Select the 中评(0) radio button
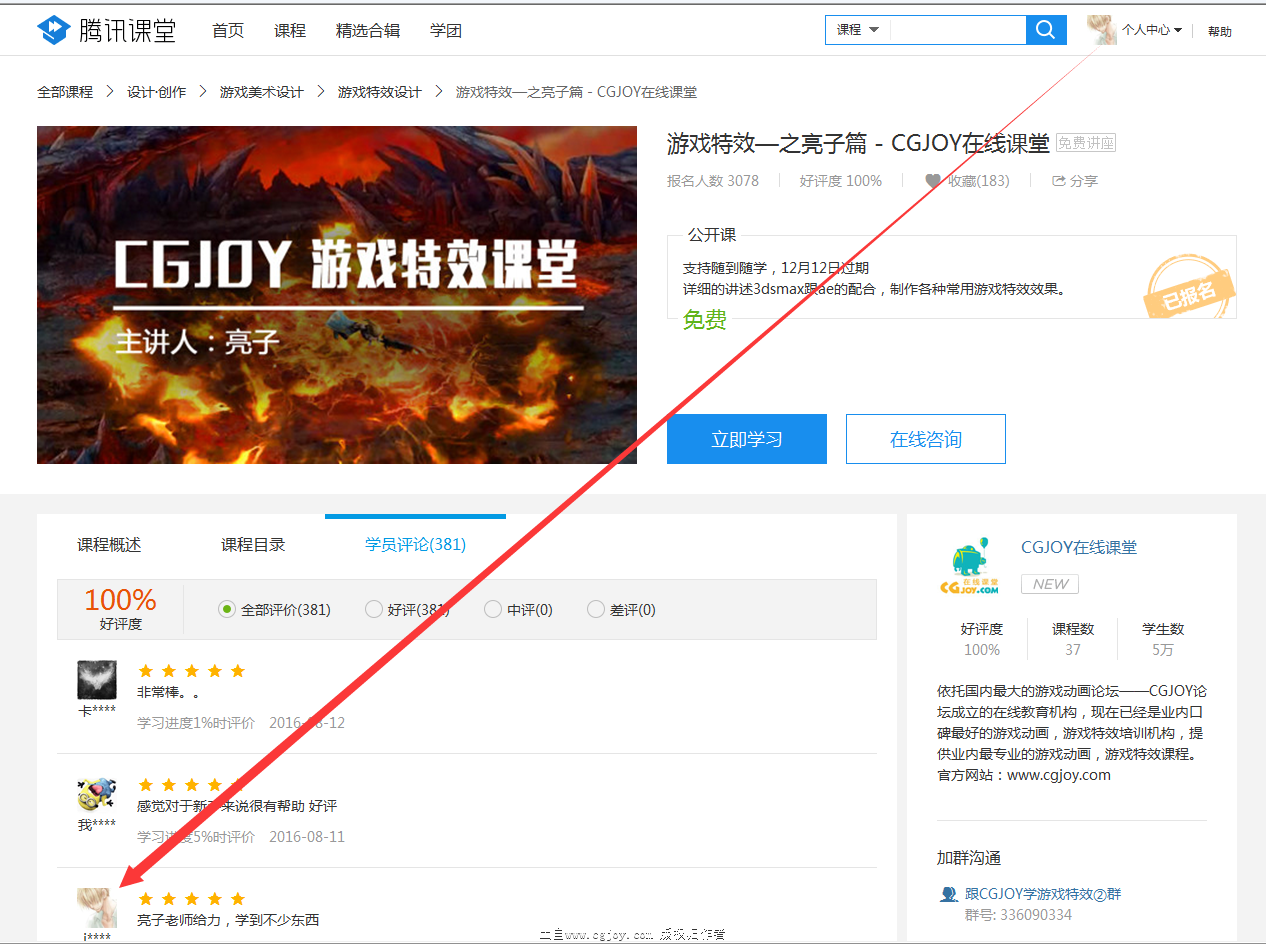The width and height of the screenshot is (1266, 945). [493, 609]
